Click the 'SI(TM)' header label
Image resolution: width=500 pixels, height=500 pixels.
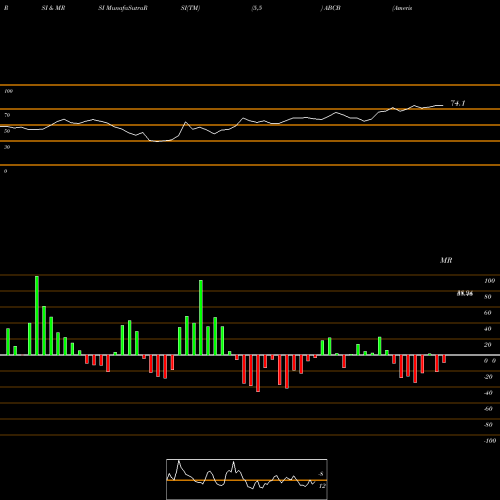pos(190,8)
